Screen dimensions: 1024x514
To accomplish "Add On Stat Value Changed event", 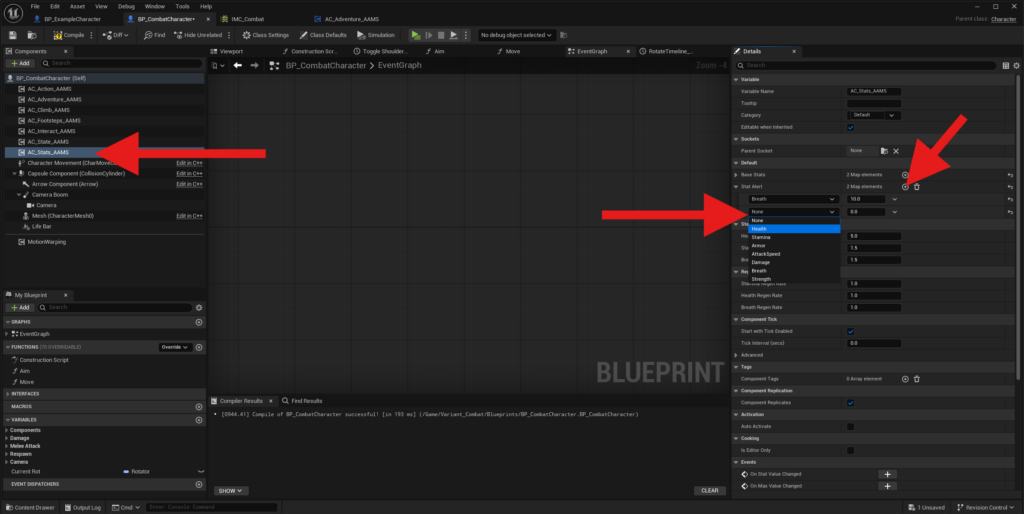I will (x=888, y=474).
